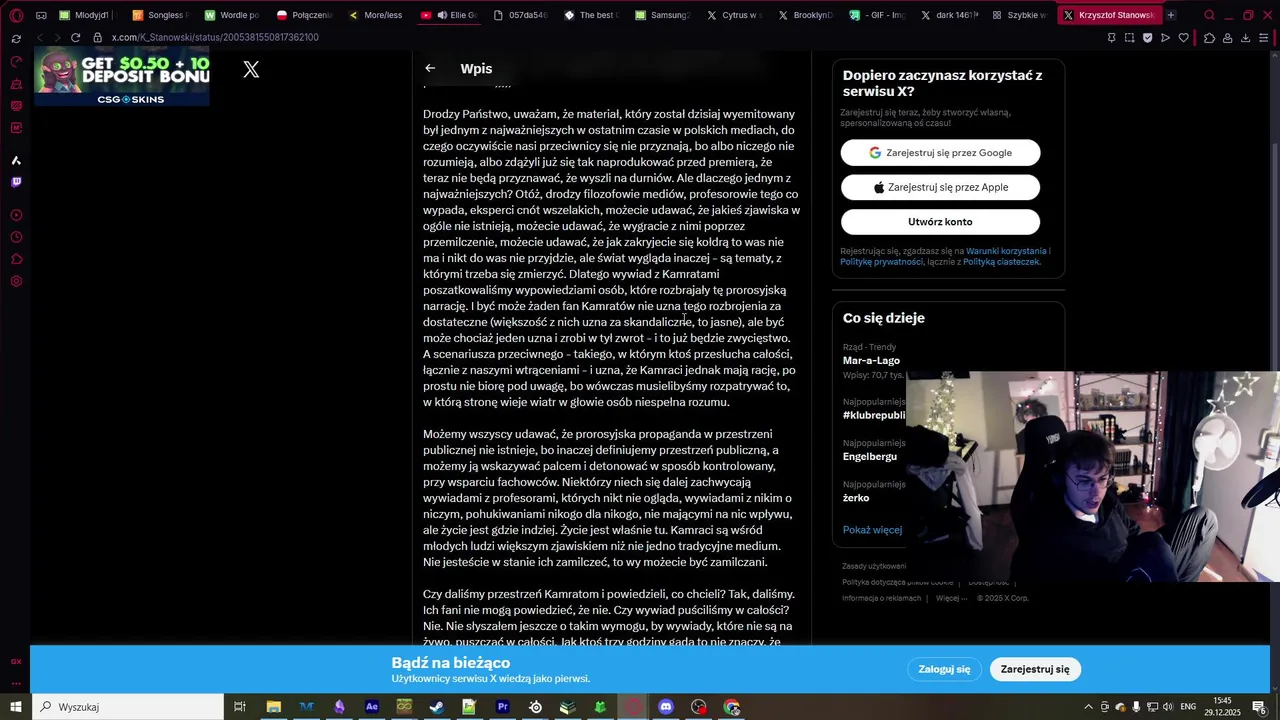Click the X logo on the page

pos(251,69)
